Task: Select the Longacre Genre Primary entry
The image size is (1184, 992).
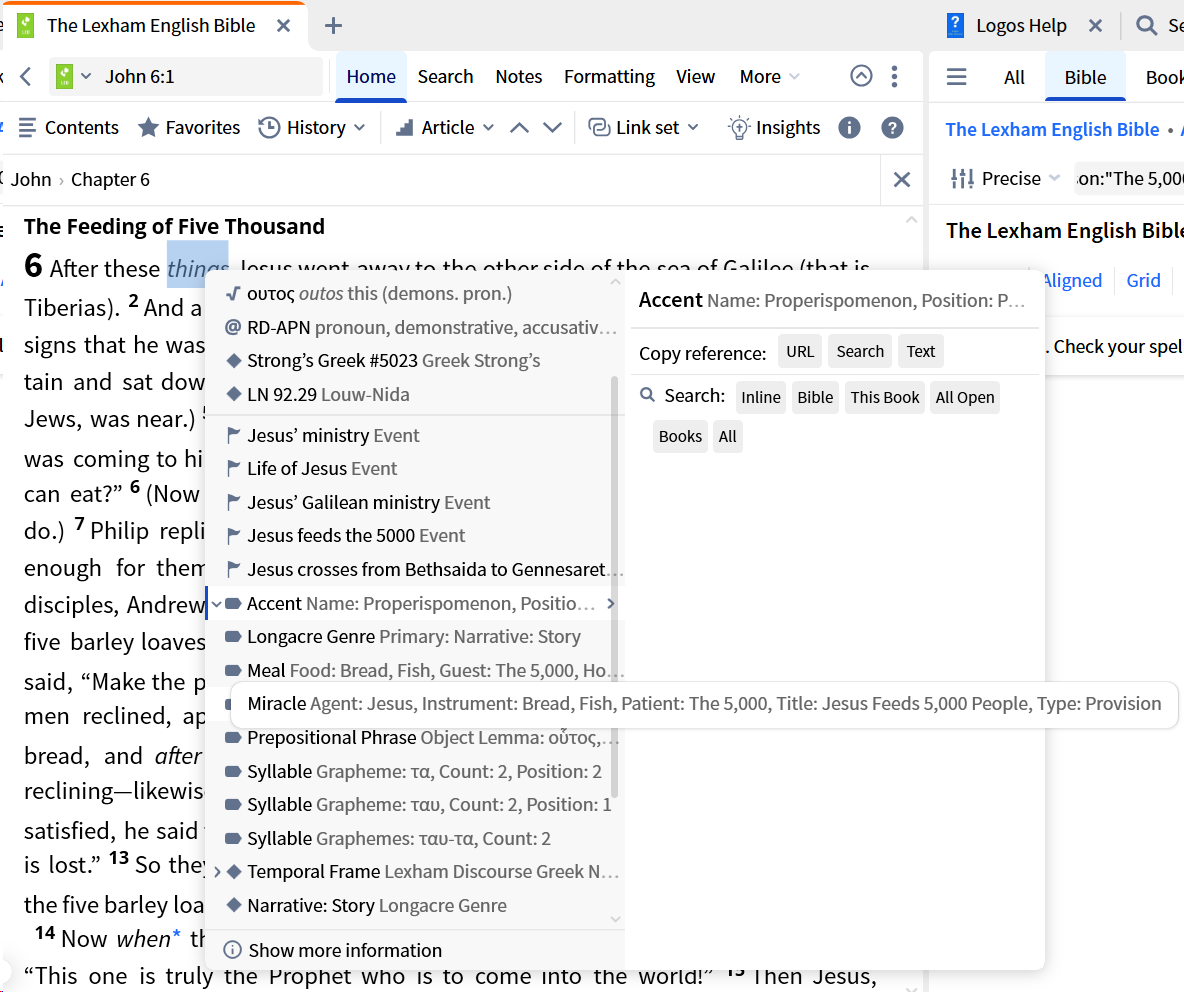Action: (x=415, y=637)
